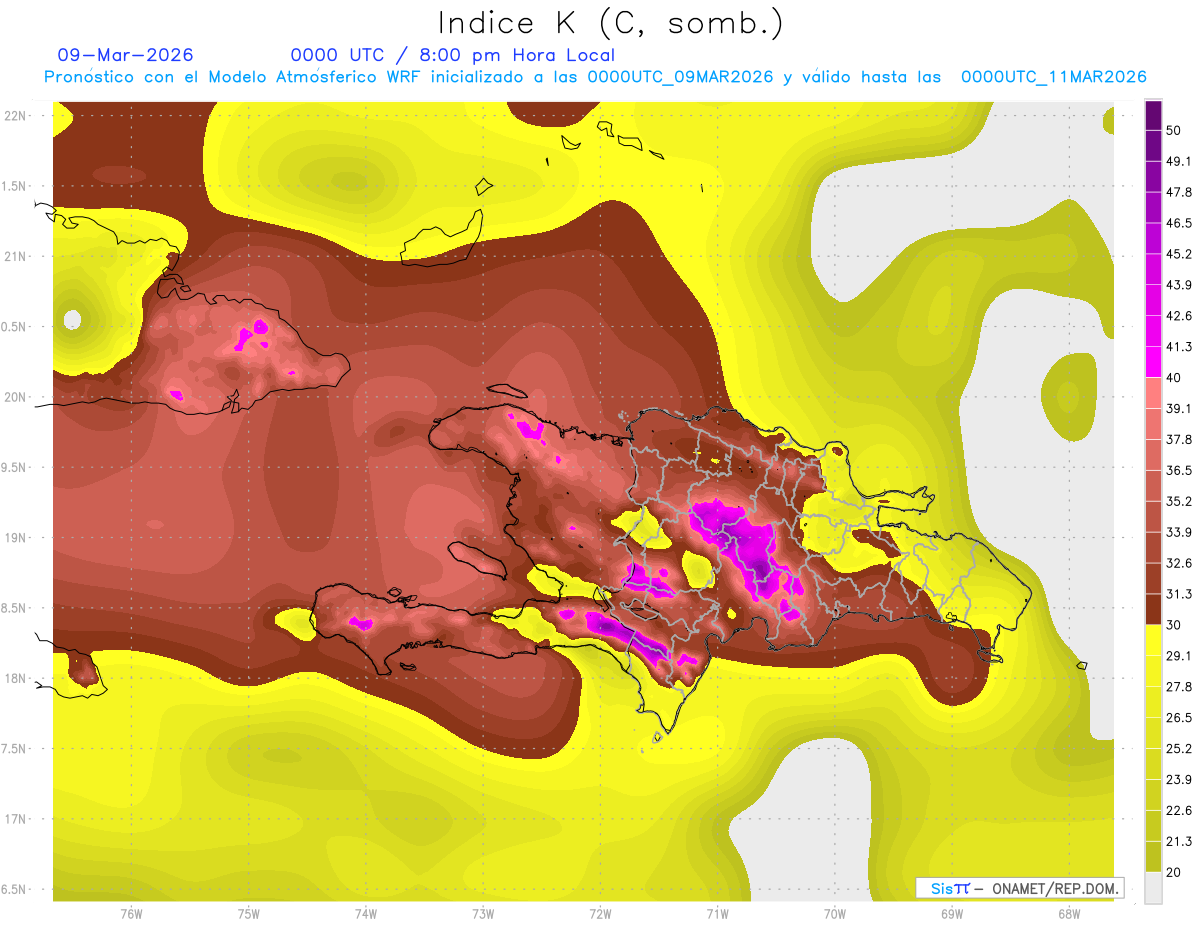Pick the magenta colorbar segment between 40 and 41.3

pos(1153,363)
